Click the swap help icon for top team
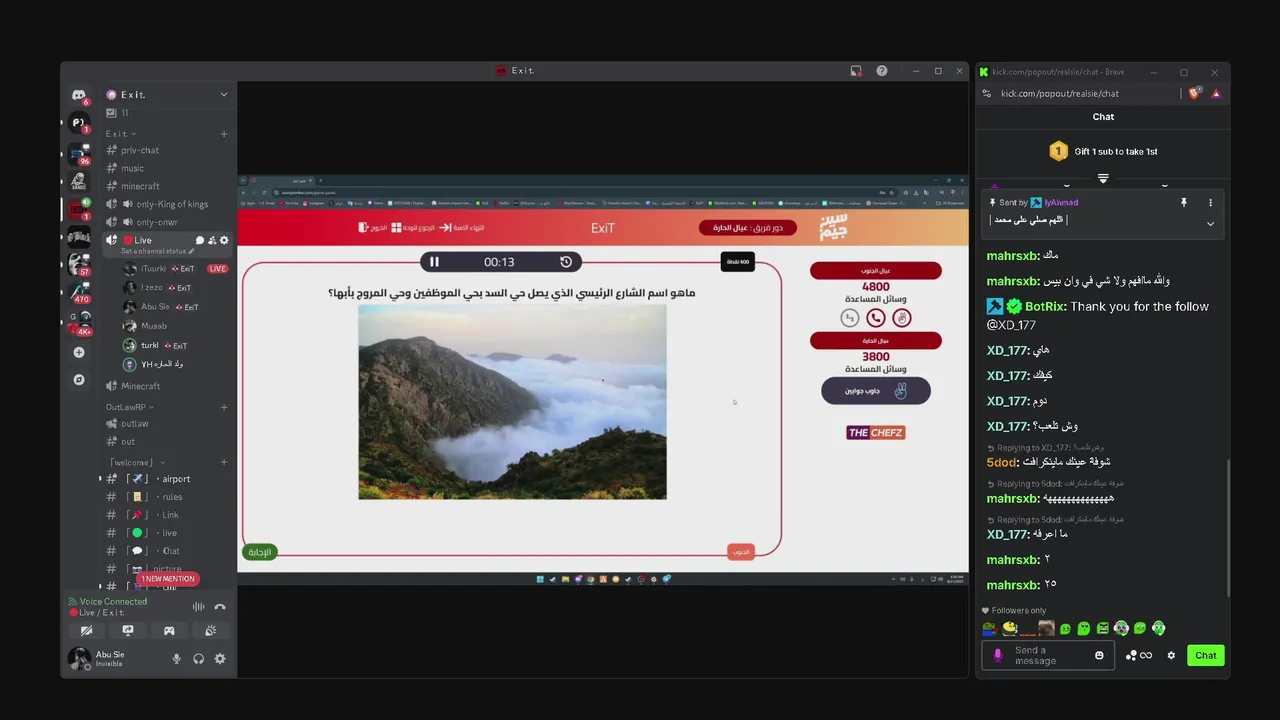Screen dimensions: 1280x720 coord(850,318)
